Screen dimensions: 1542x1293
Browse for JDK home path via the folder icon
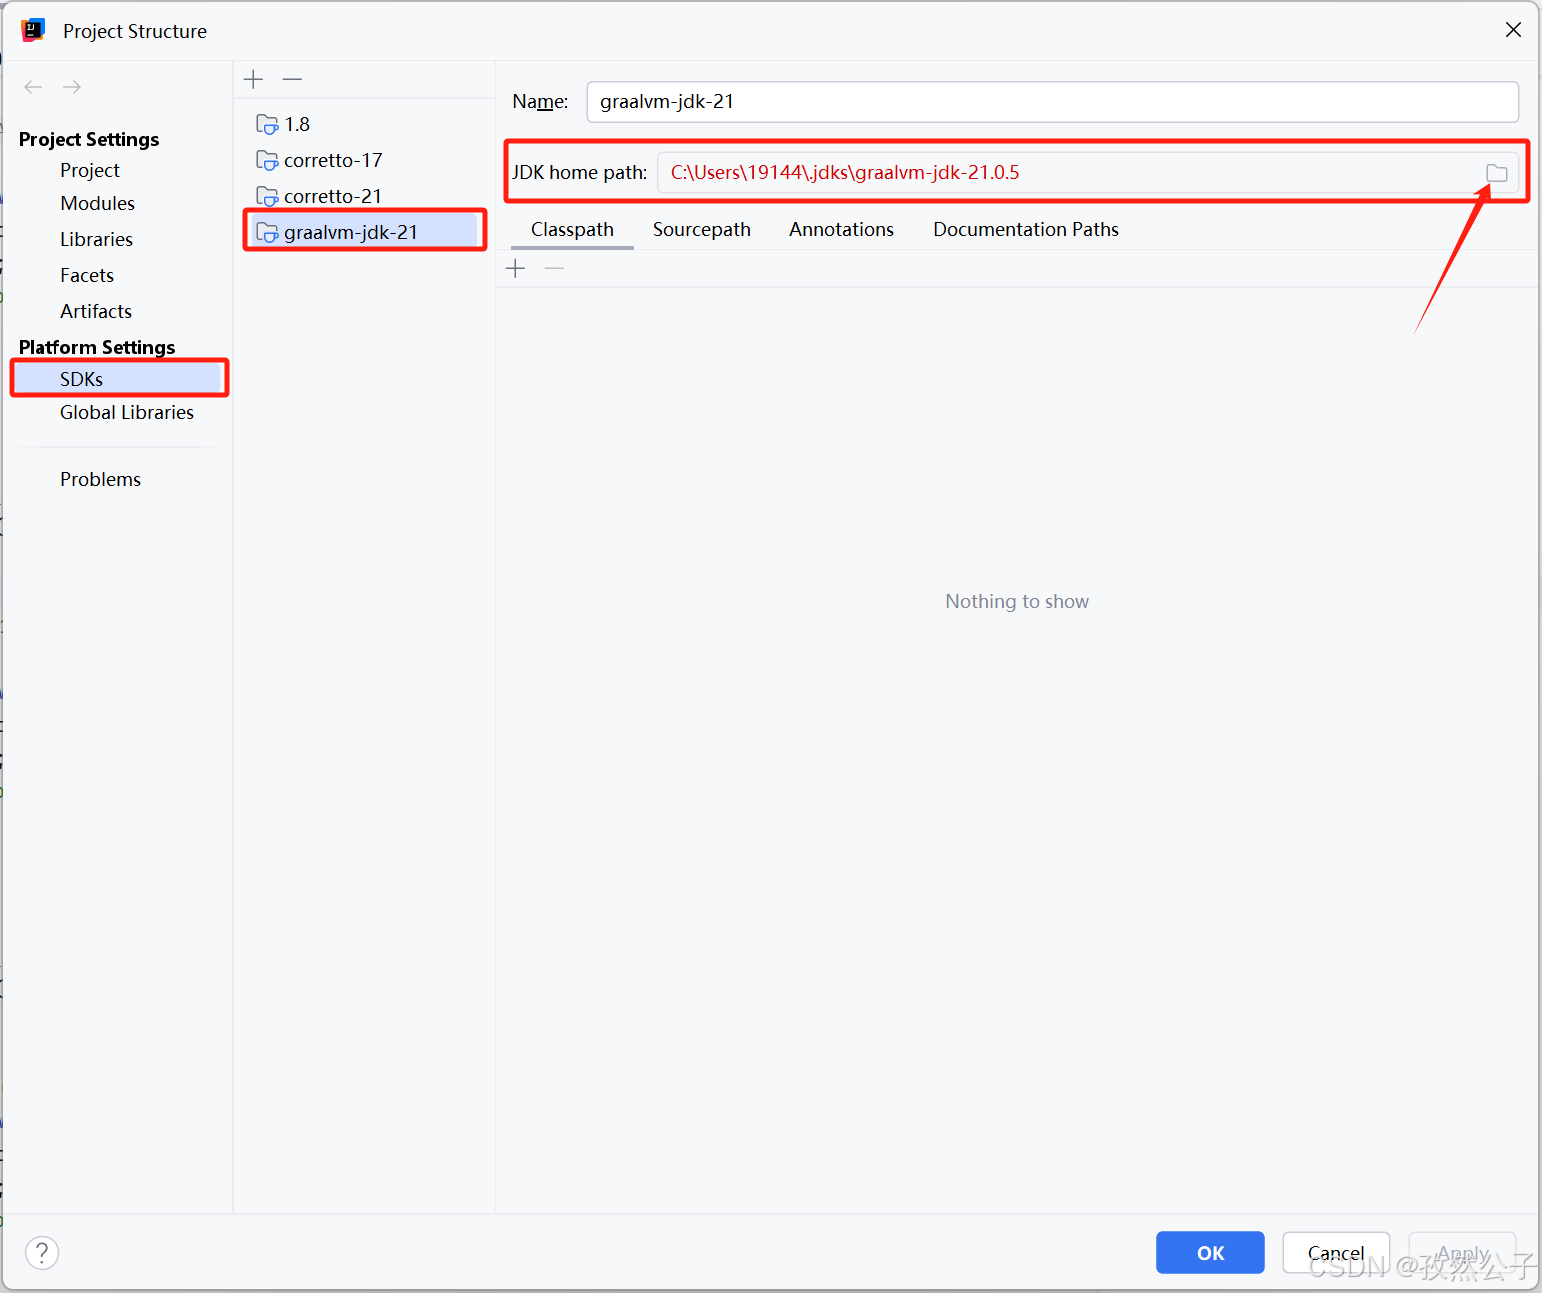1497,173
